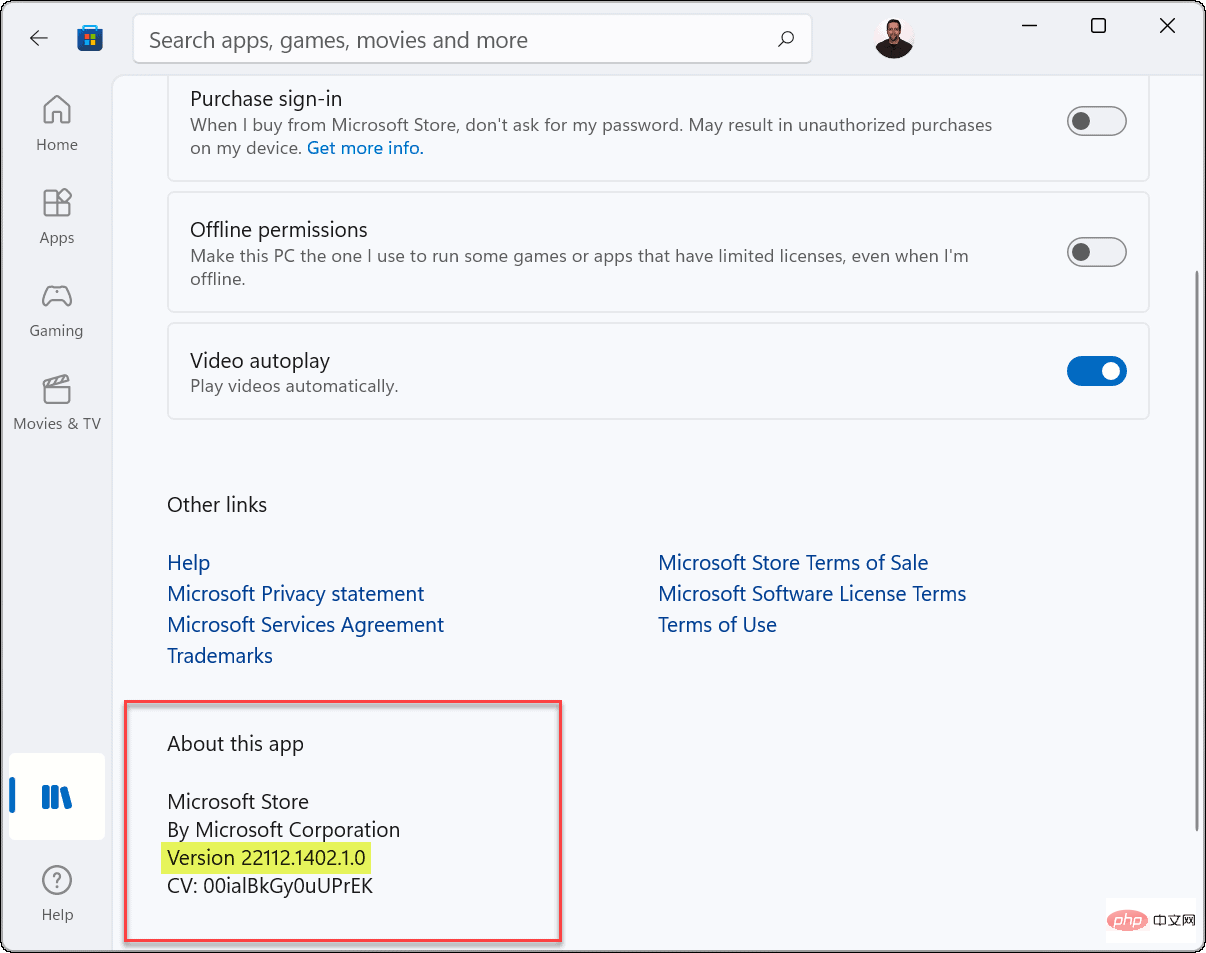Click the Video autoplay label
Screen dimensions: 1206x953
tap(260, 361)
